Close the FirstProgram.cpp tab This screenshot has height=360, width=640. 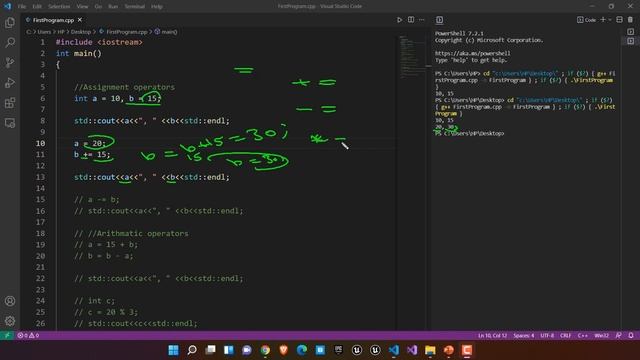[x=80, y=20]
